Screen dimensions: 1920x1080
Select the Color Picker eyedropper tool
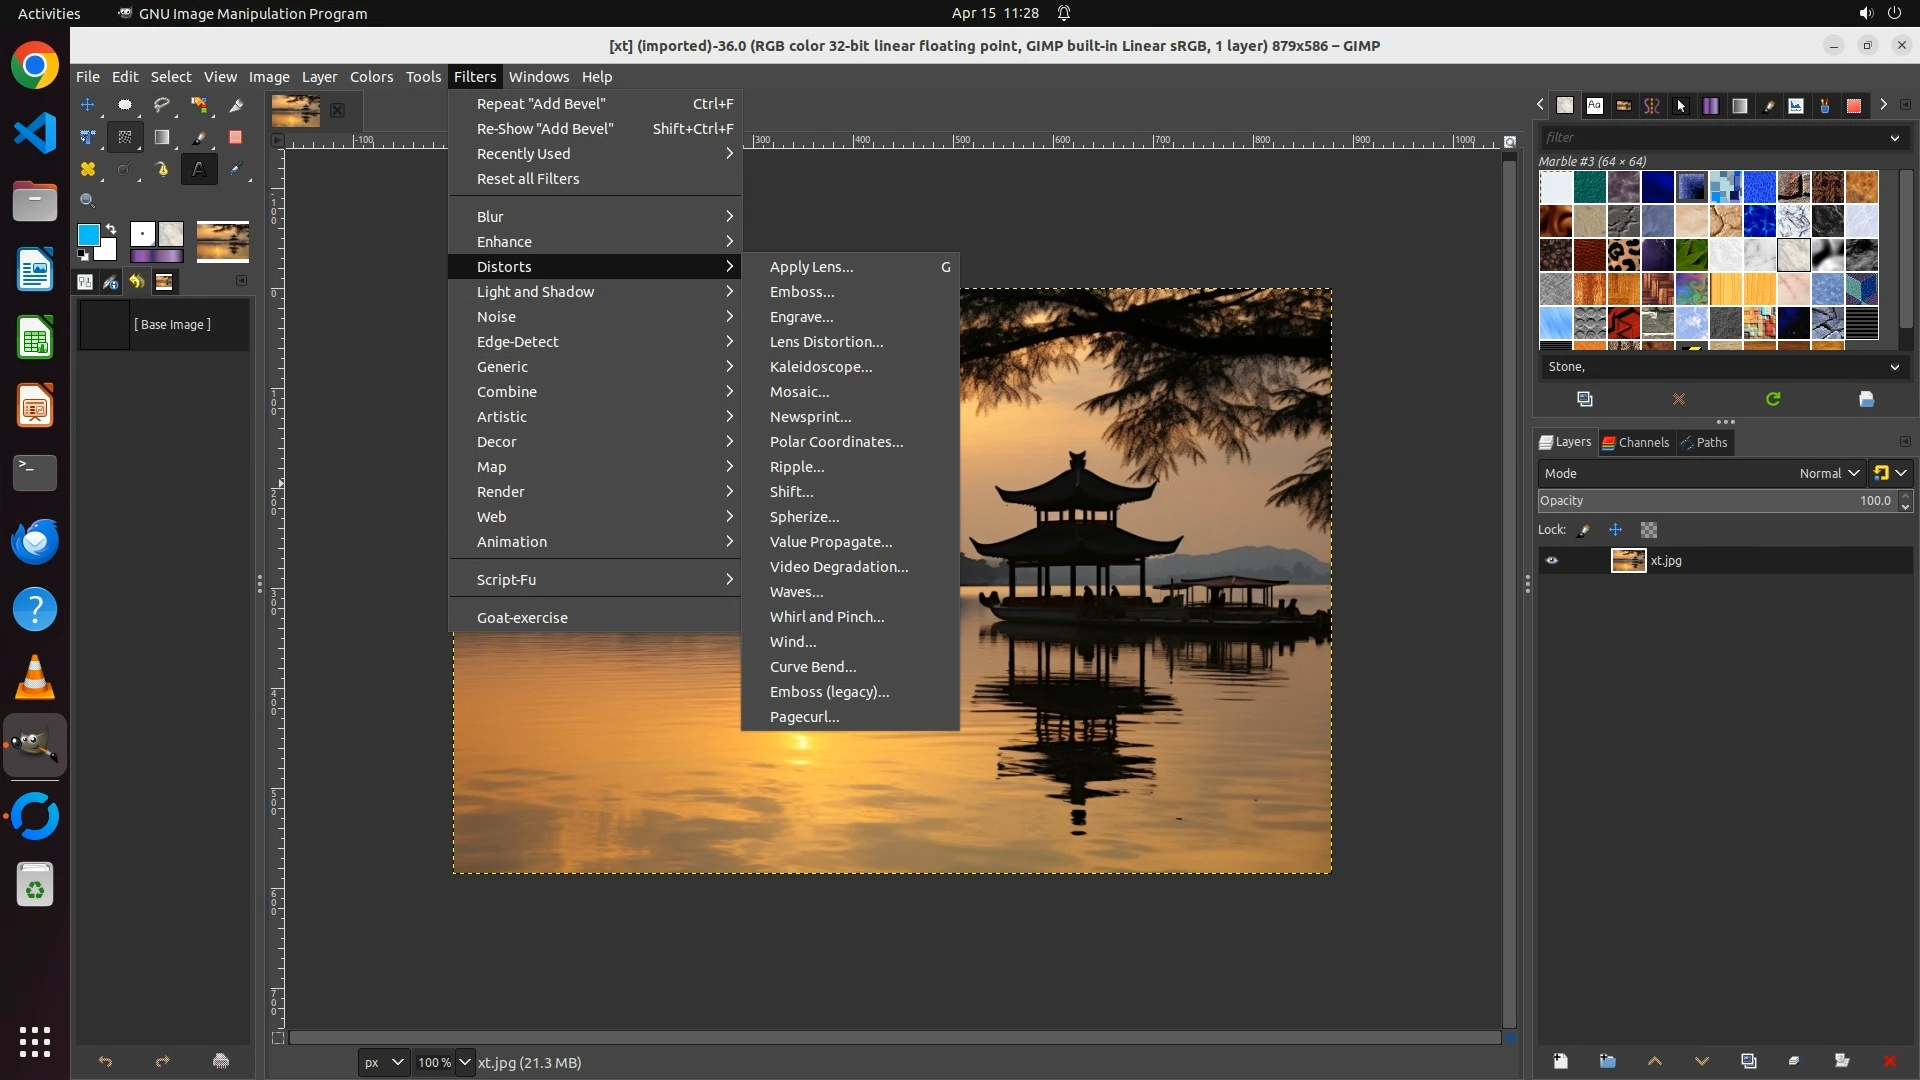point(236,170)
